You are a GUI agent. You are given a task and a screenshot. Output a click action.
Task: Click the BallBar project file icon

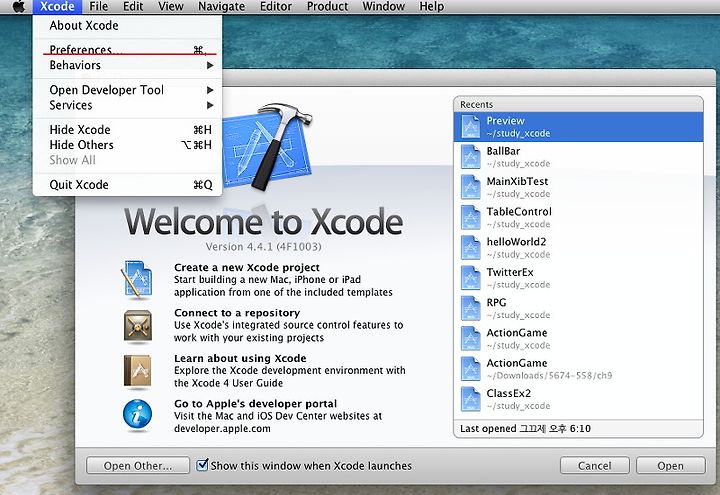coord(471,157)
